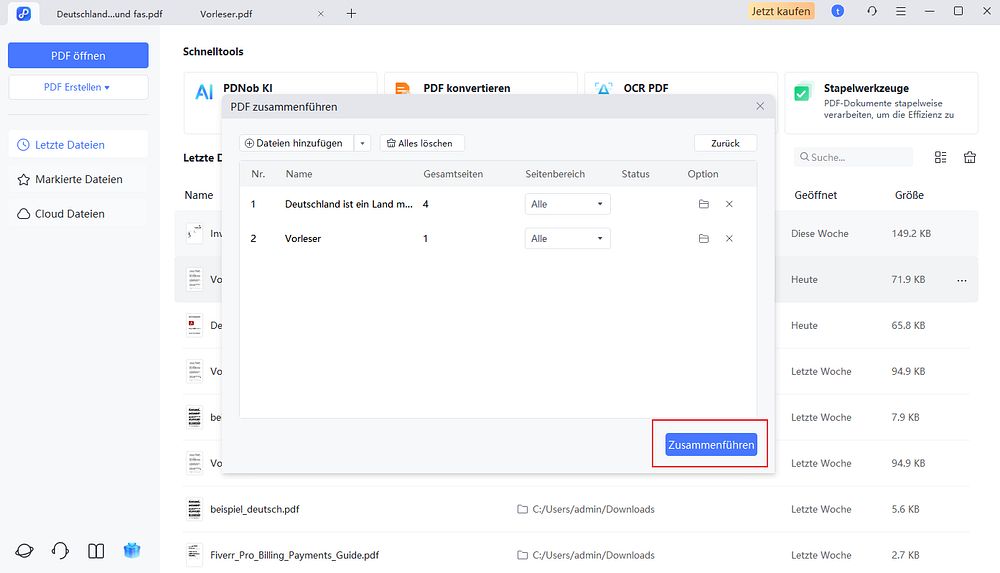Click the Zusammenführen button

pos(711,445)
